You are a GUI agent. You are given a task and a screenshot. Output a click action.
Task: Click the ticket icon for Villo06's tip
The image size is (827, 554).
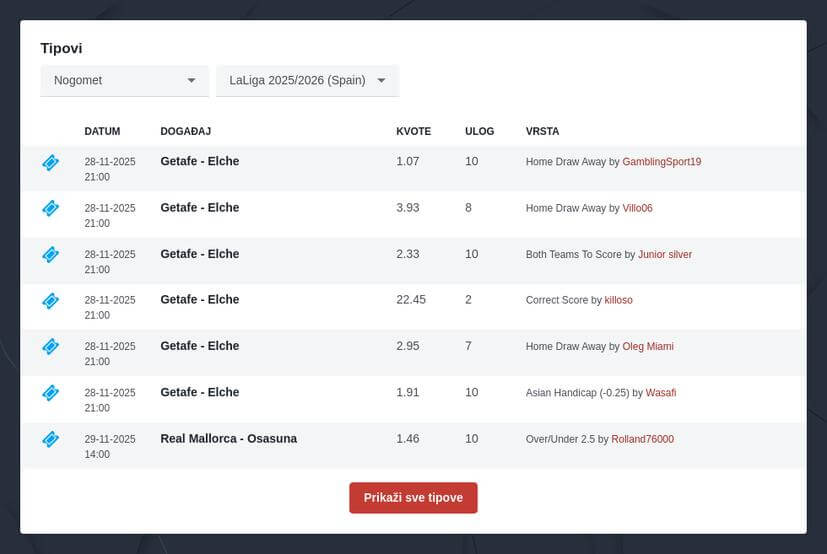click(50, 208)
